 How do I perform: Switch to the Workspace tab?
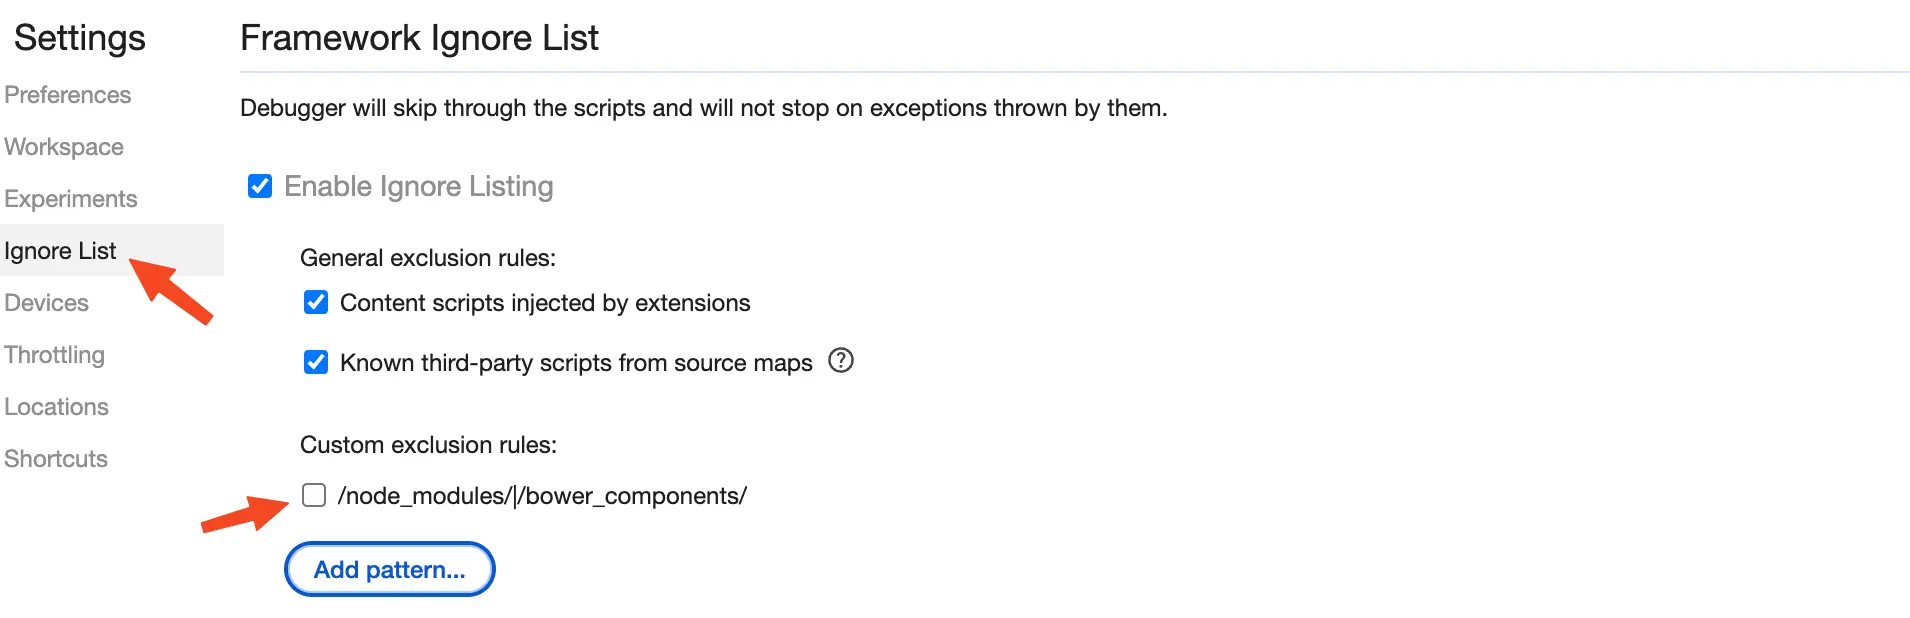click(x=64, y=147)
